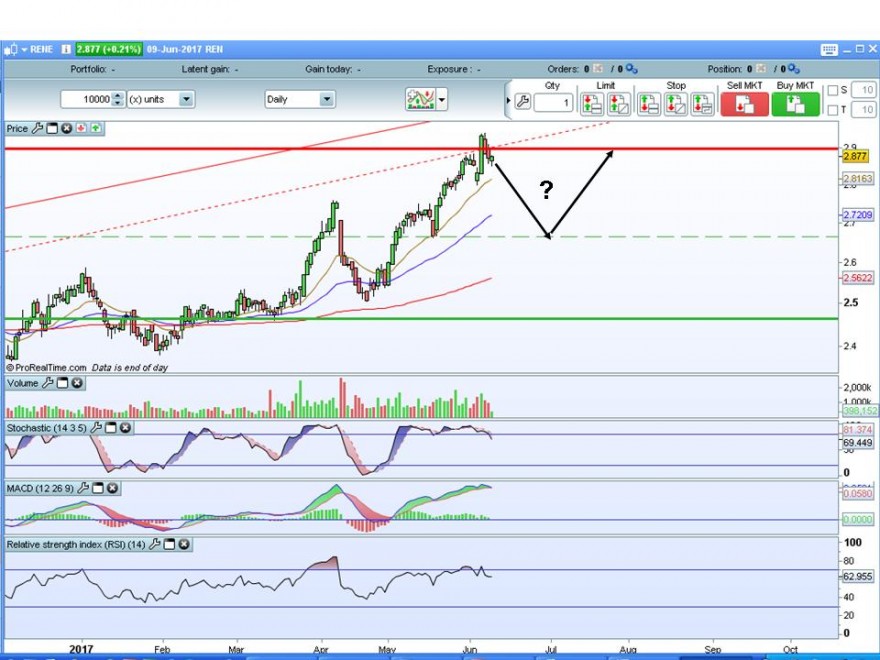Maximize the MACD panel
Screen dimensions: 880x660
98,488
